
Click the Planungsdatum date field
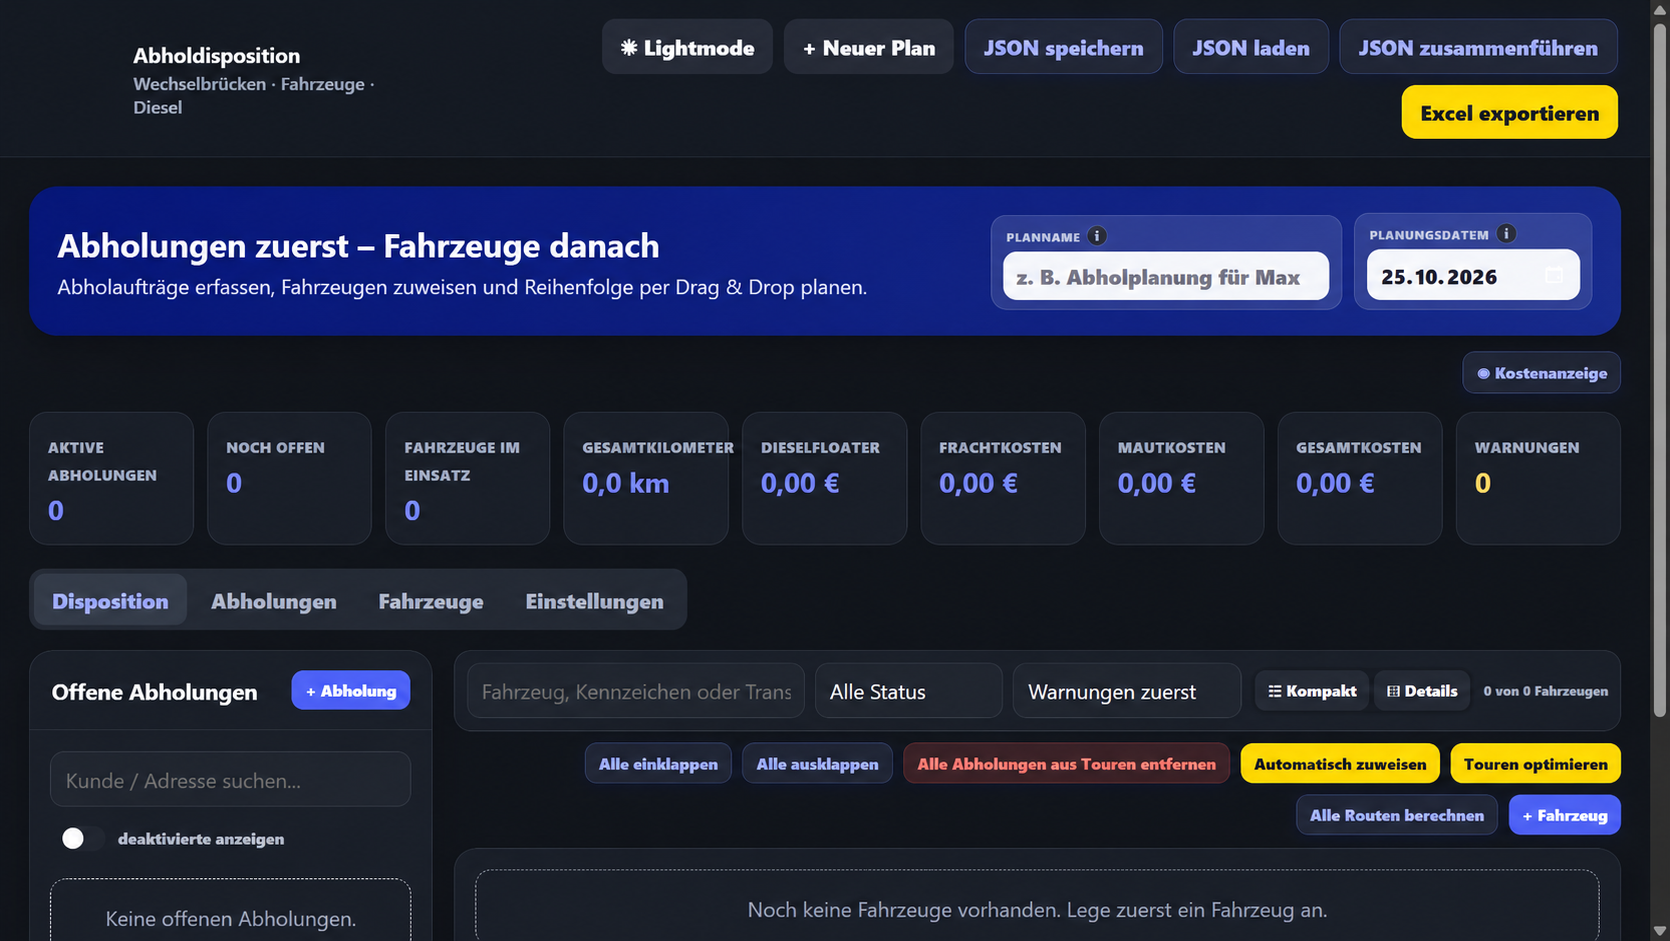click(1473, 275)
